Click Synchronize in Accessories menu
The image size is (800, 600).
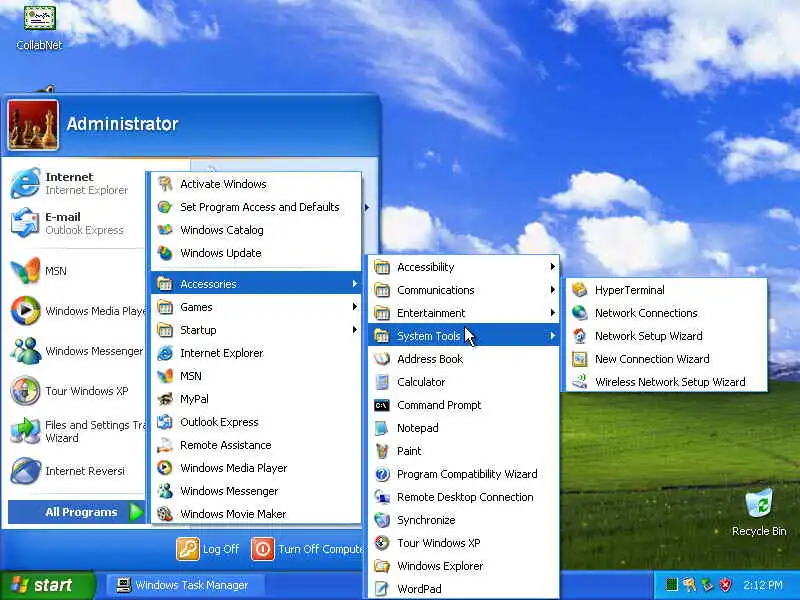pos(464,520)
